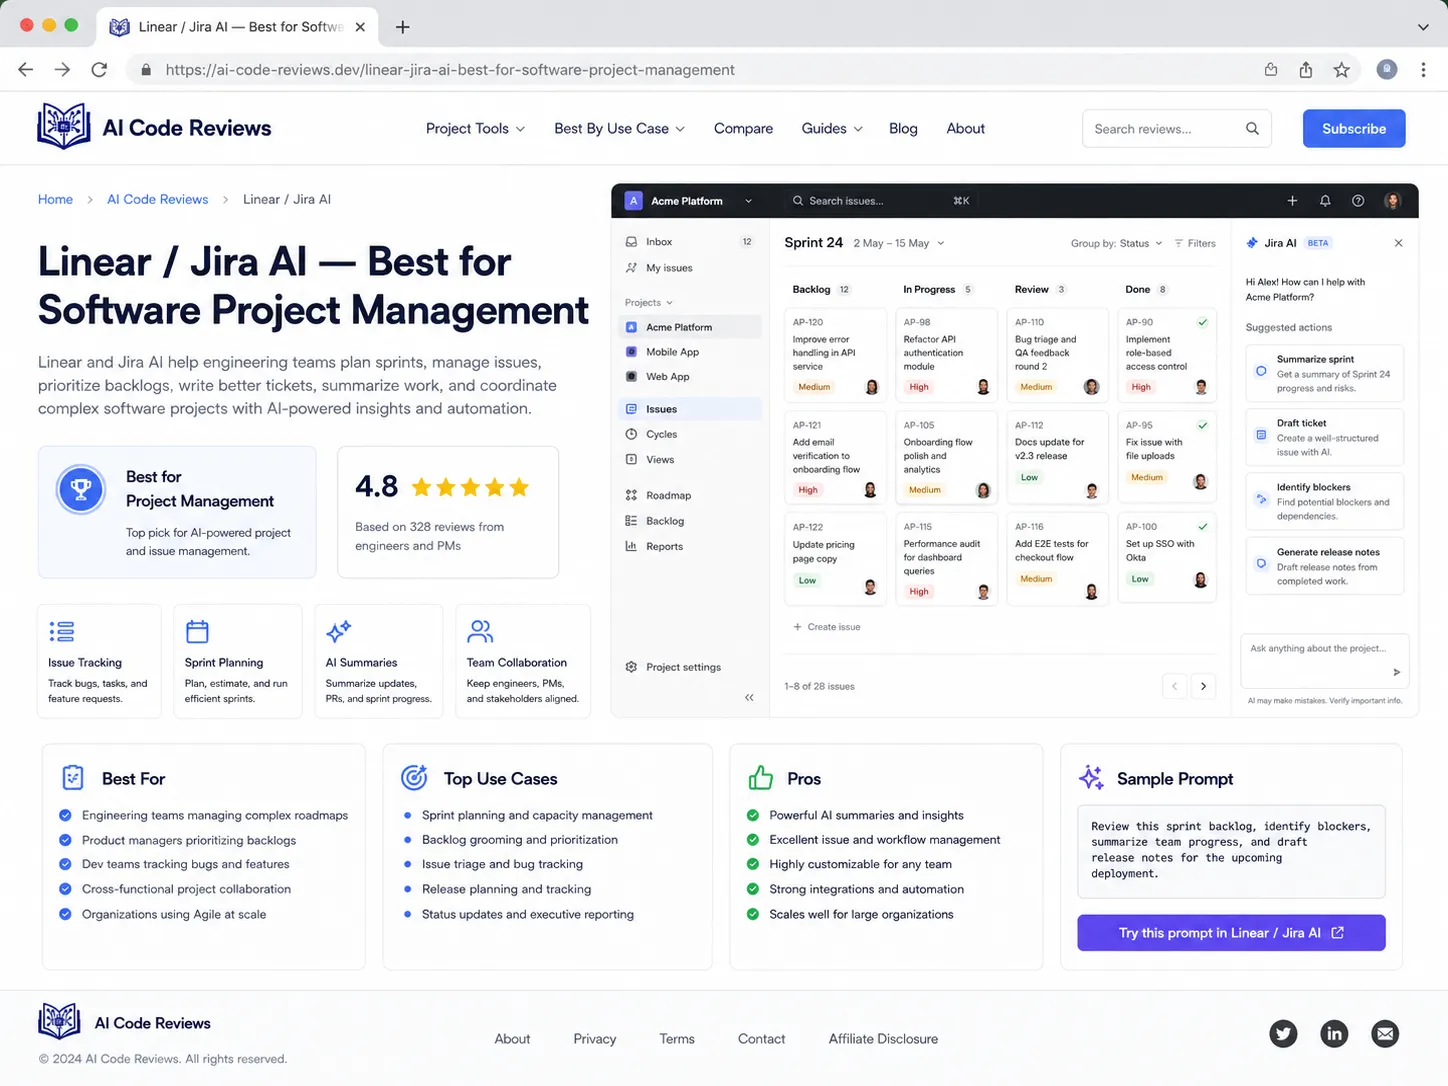Click the five-star rating display
Image resolution: width=1448 pixels, height=1086 pixels.
(x=470, y=487)
